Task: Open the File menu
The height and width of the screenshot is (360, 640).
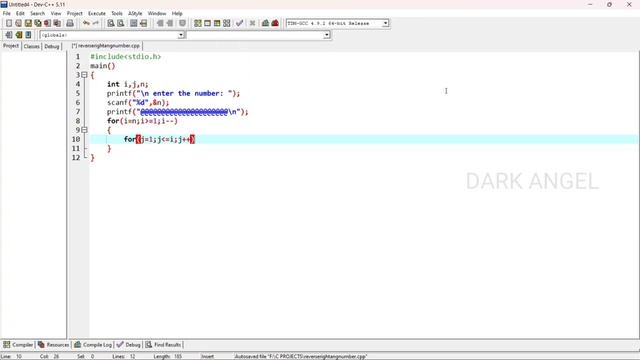Action: pyautogui.click(x=7, y=13)
